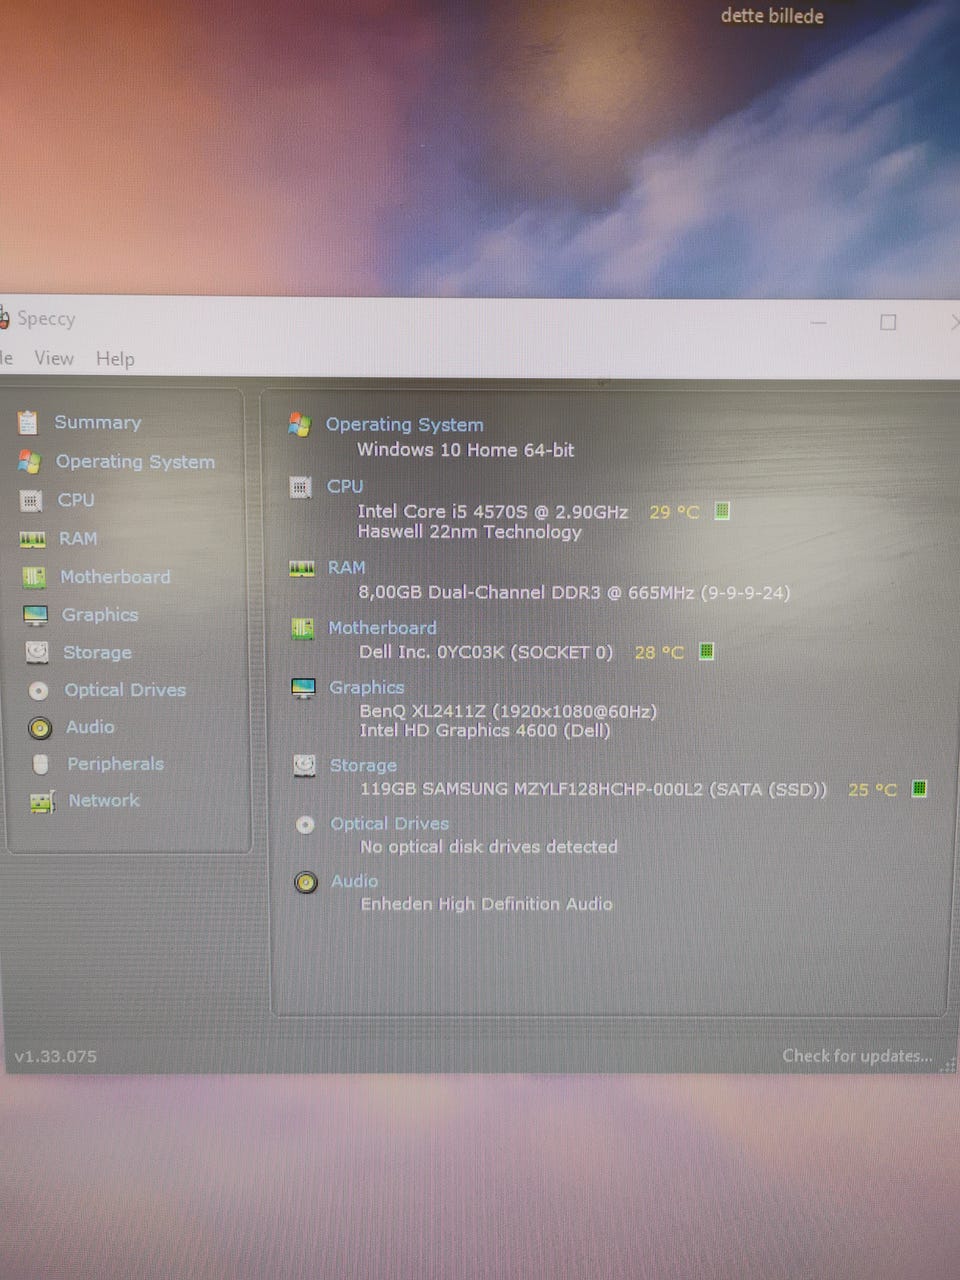Select Network in the sidebar
The image size is (960, 1280).
click(104, 801)
